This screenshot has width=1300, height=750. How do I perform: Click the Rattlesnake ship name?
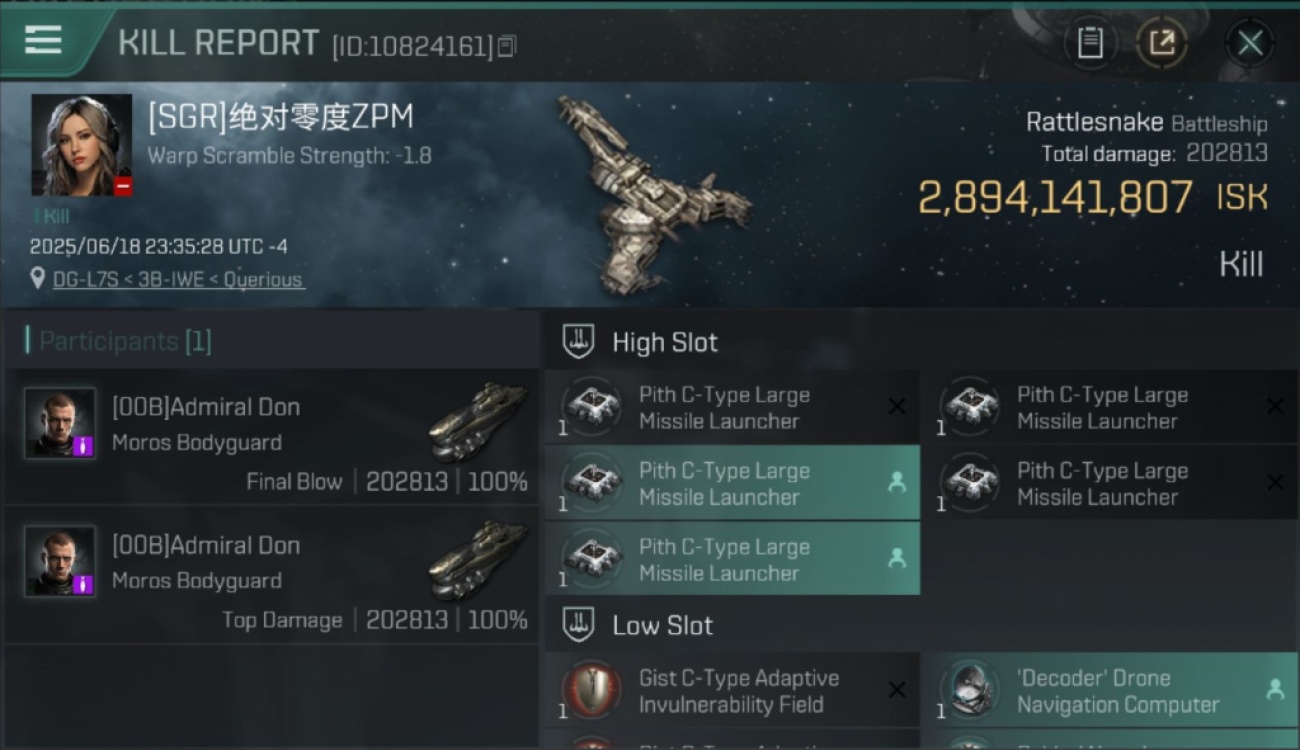[x=1094, y=122]
